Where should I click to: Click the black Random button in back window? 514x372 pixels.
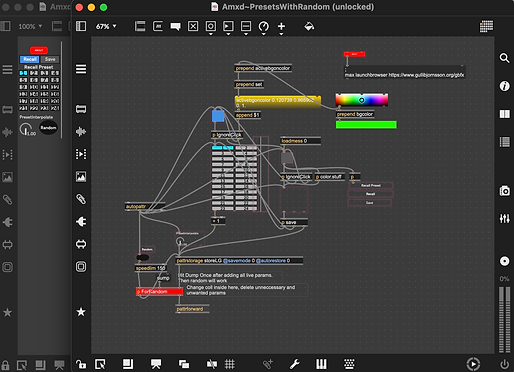(x=48, y=128)
